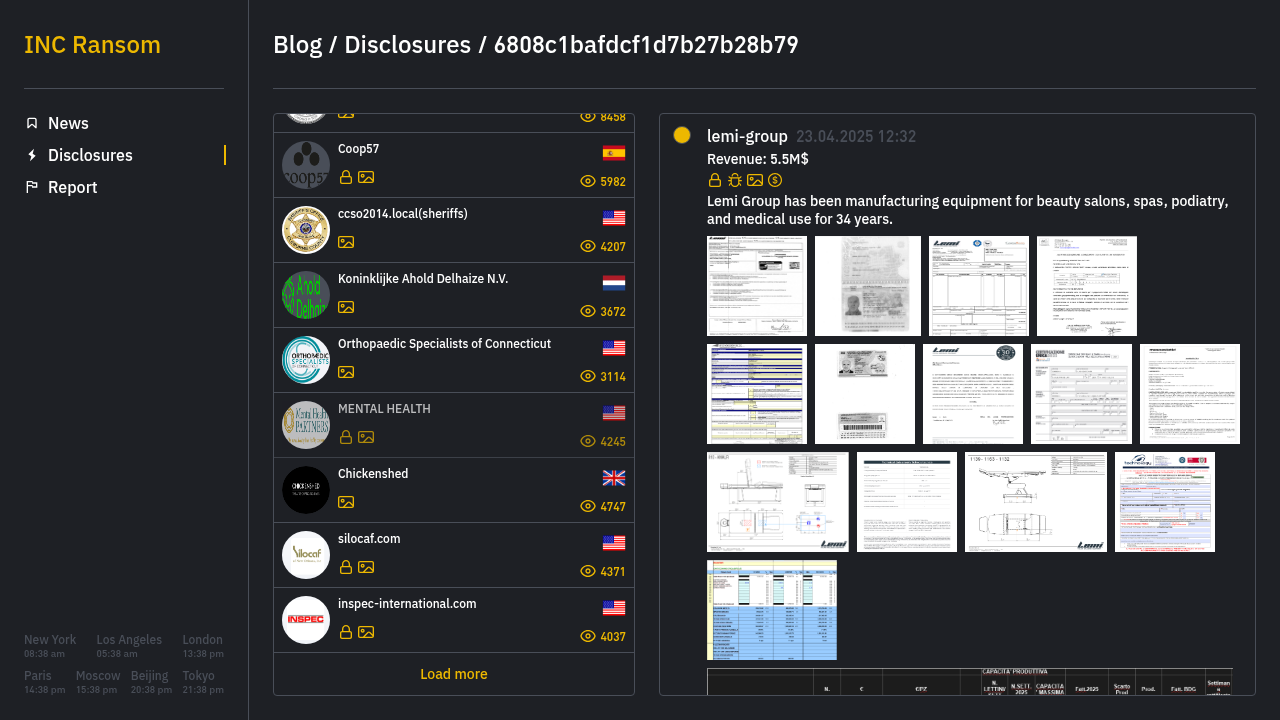The height and width of the screenshot is (720, 1280).
Task: Click the image icon in inspec-international row
Action: 366,632
